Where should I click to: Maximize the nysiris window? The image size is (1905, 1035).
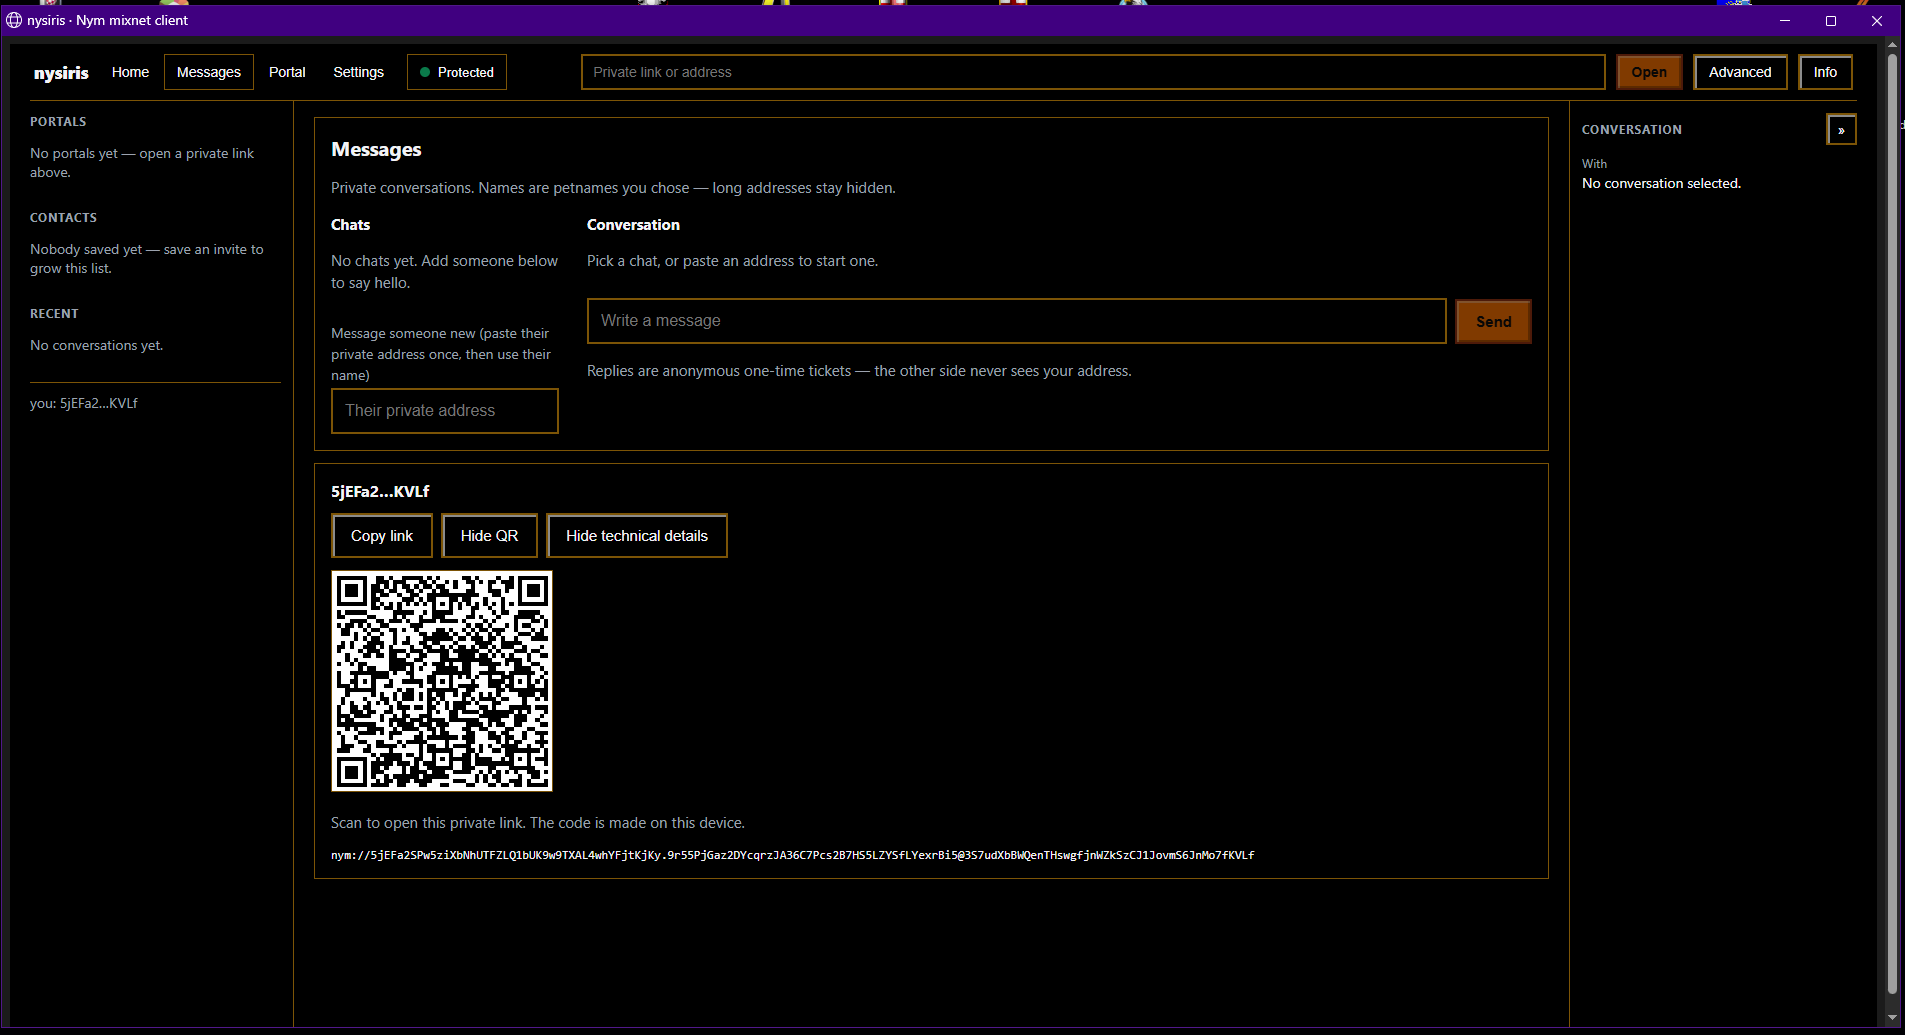tap(1831, 20)
